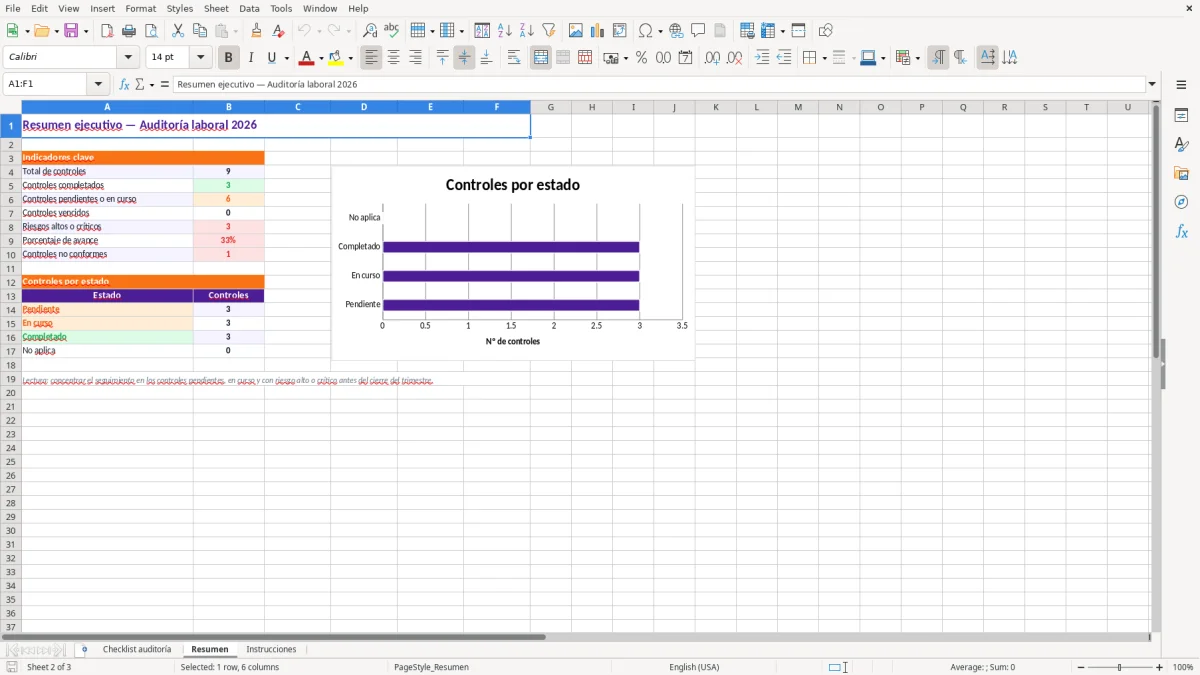Sort ascending A to Z
This screenshot has height=675, width=1200.
pyautogui.click(x=504, y=31)
